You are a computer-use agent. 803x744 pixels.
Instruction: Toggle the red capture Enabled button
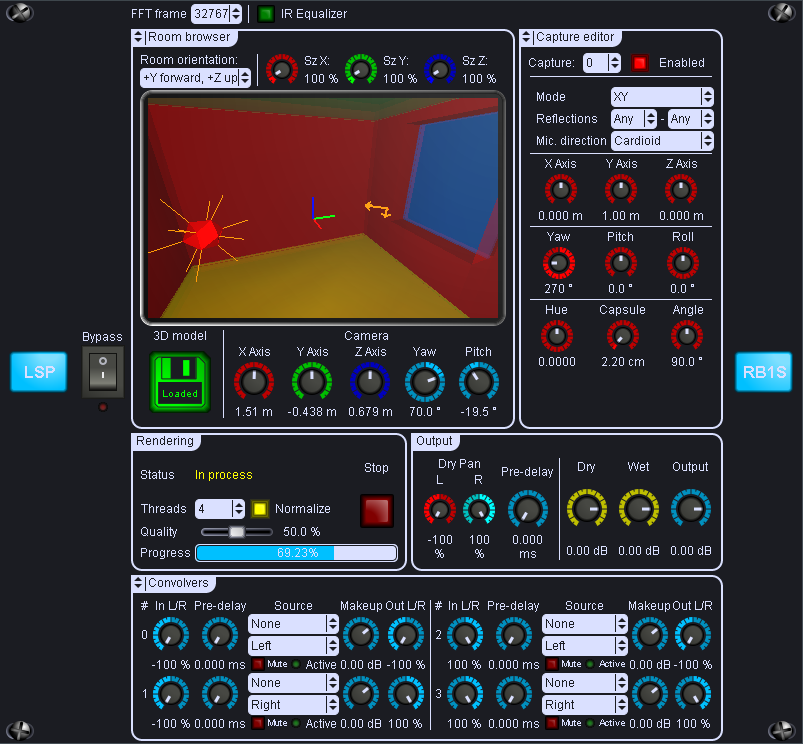pyautogui.click(x=640, y=63)
